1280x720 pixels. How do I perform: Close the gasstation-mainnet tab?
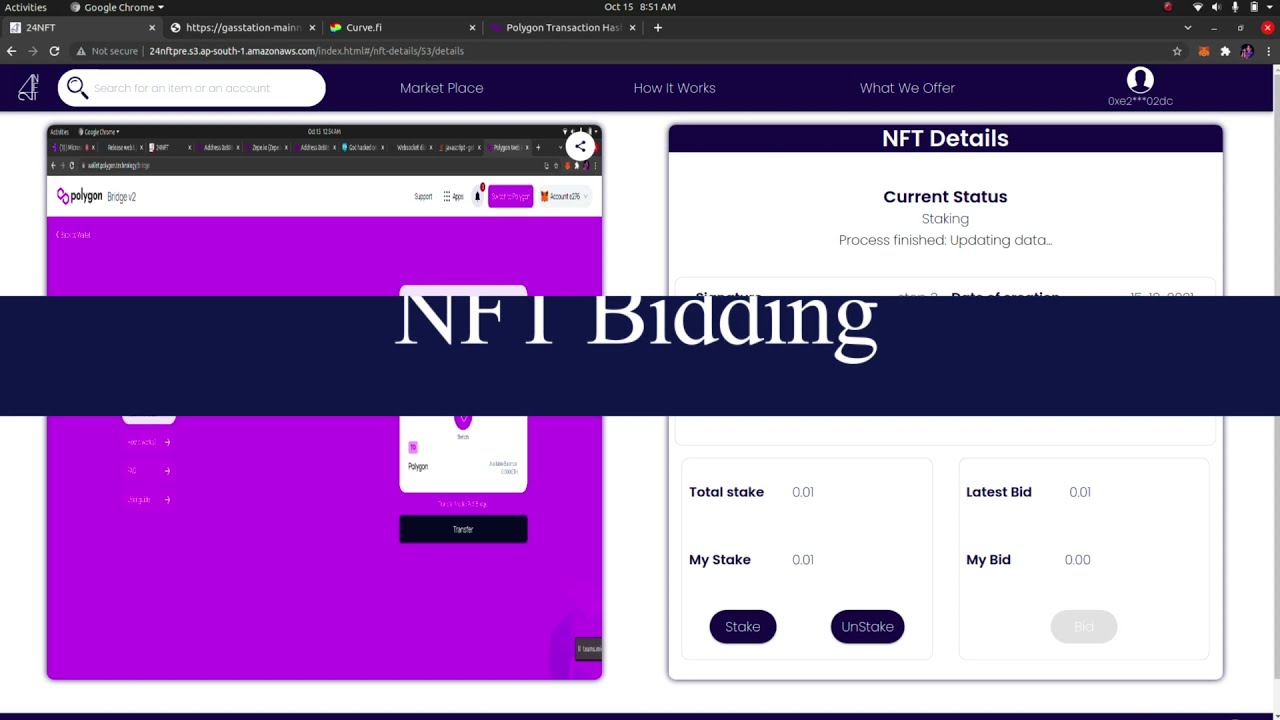(x=312, y=28)
